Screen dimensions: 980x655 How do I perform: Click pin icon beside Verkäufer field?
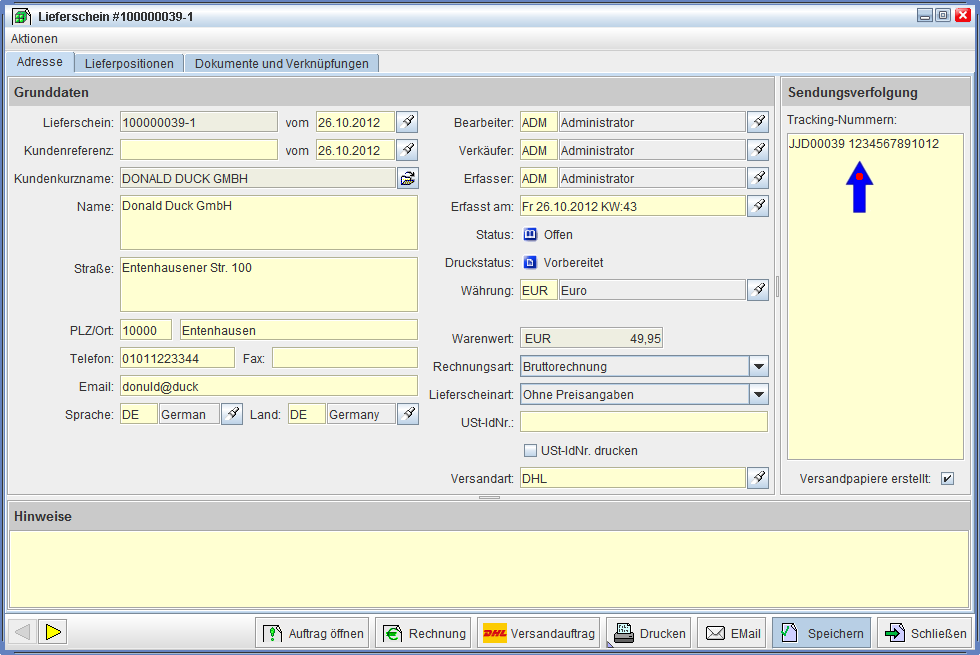point(759,150)
